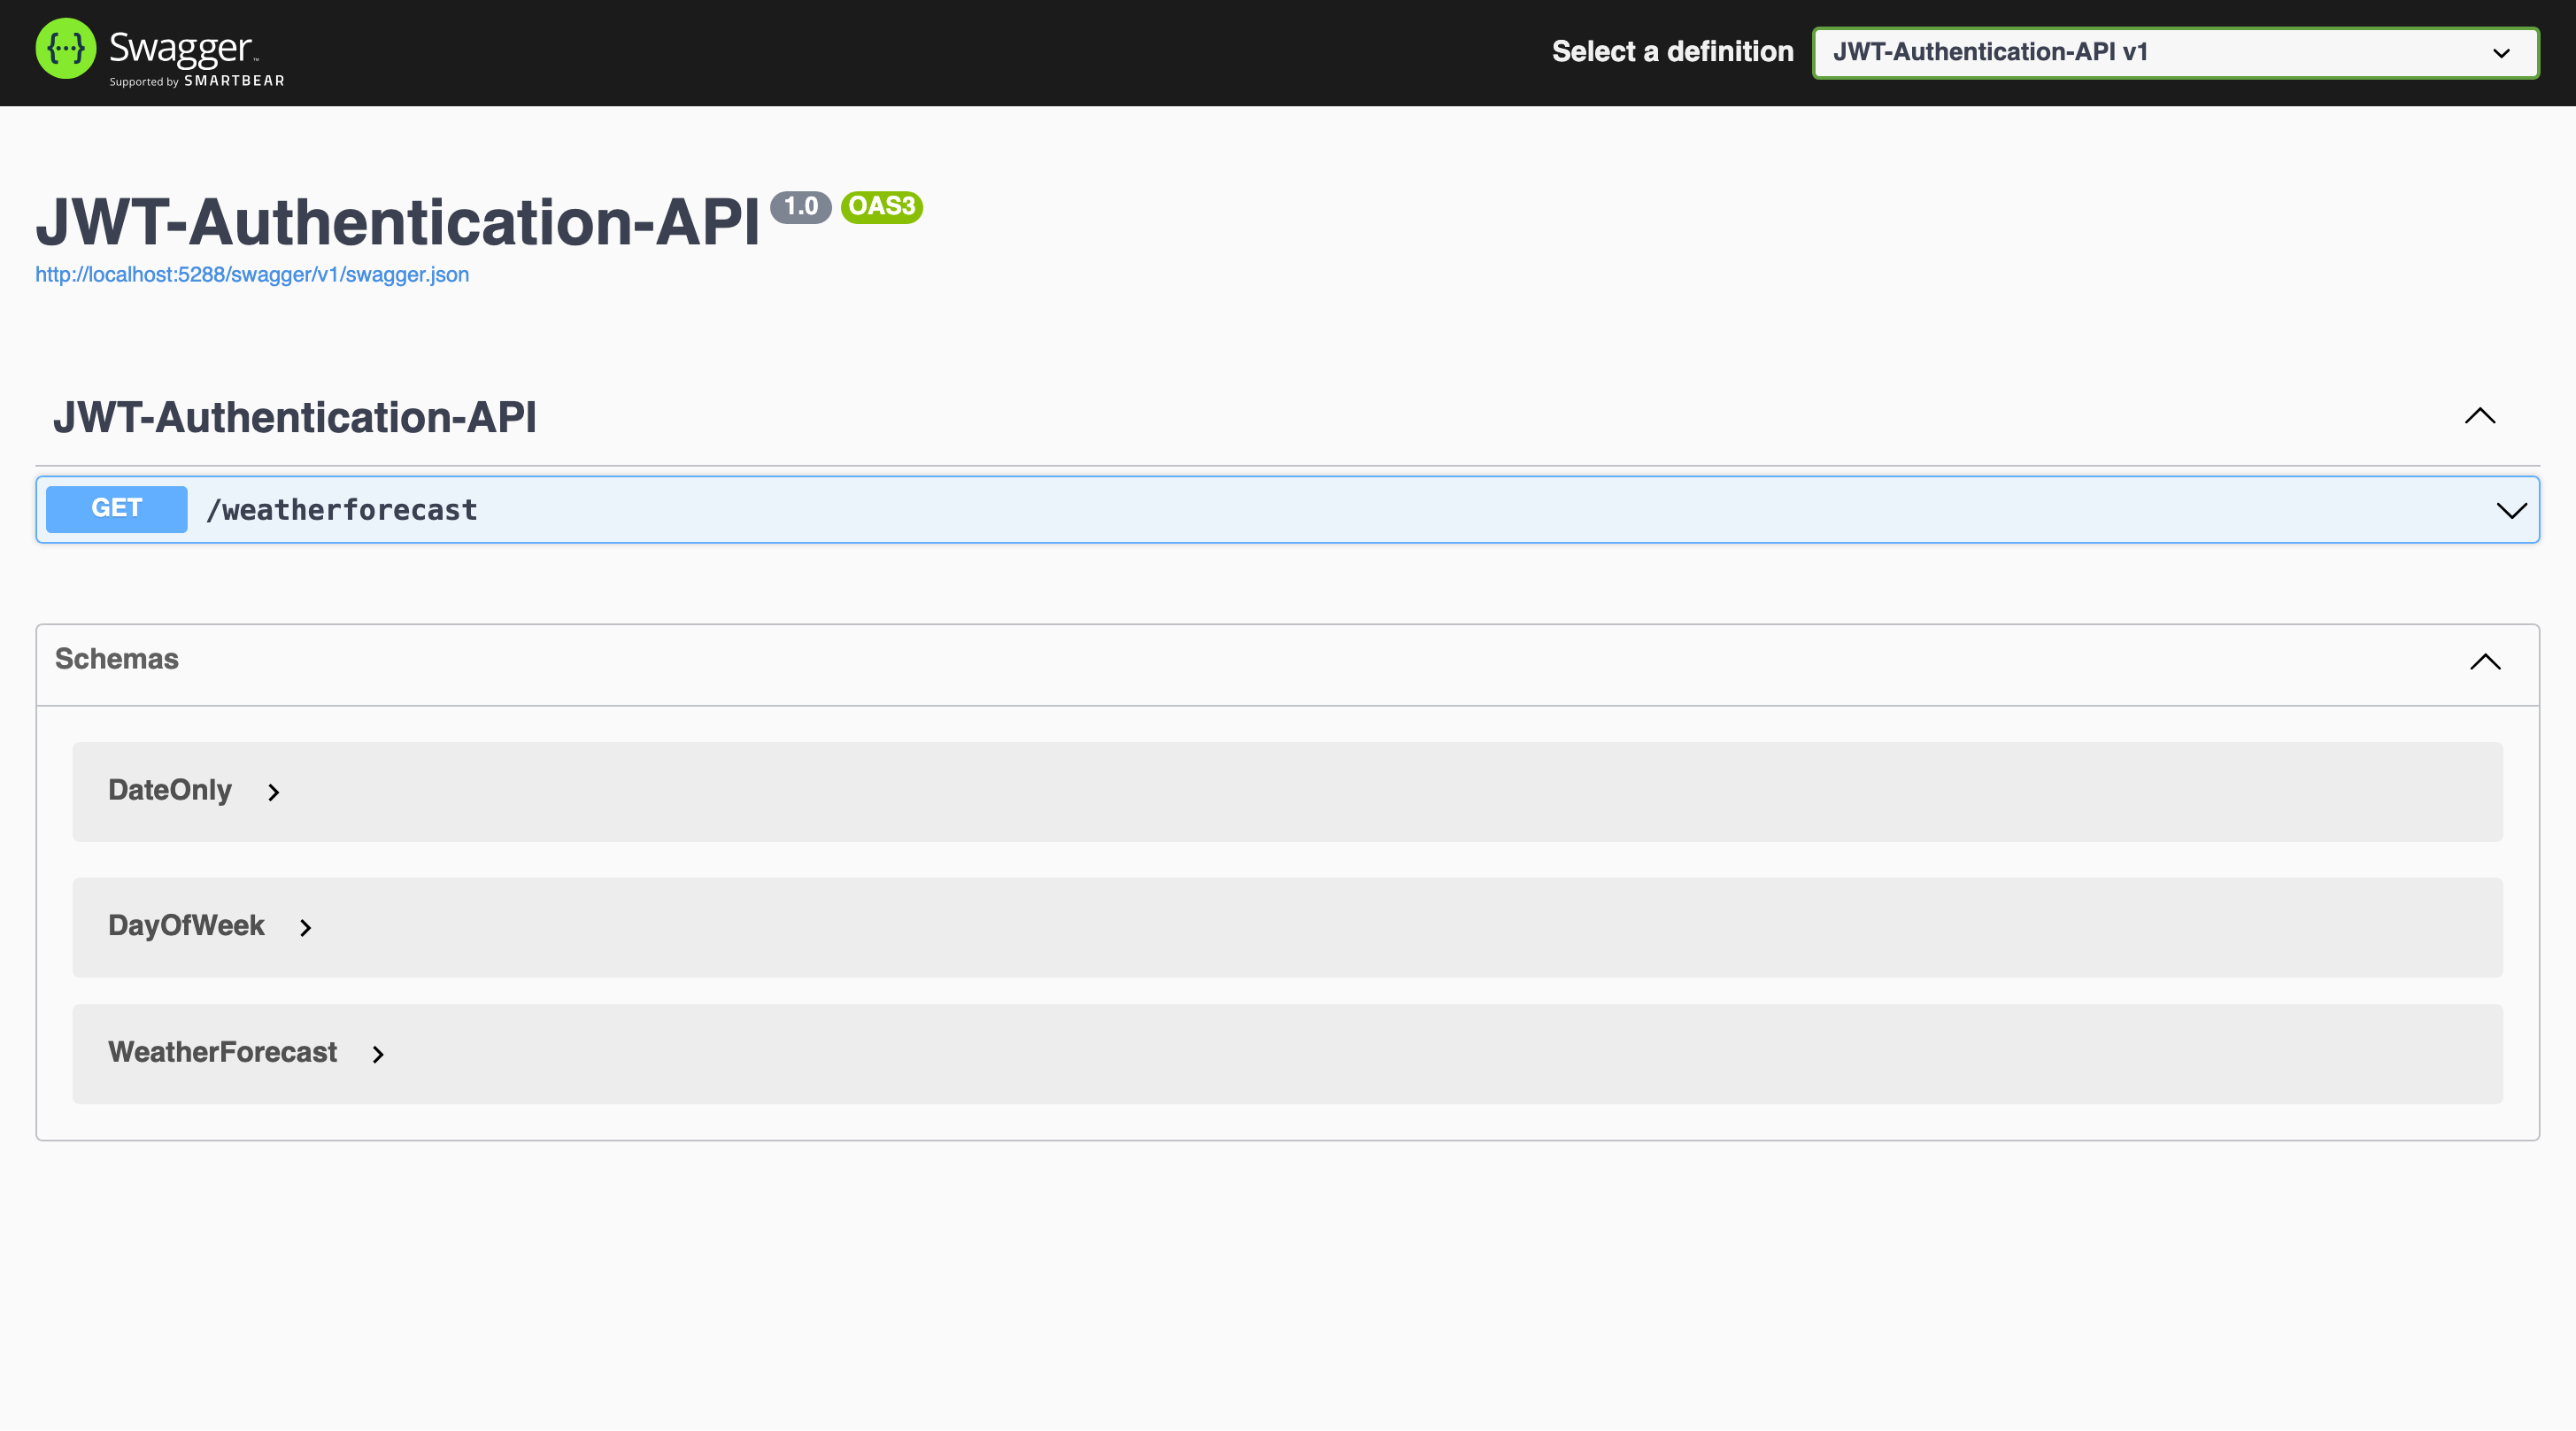Click the DayOfWeek schema name
Image resolution: width=2576 pixels, height=1431 pixels.
(x=186, y=926)
